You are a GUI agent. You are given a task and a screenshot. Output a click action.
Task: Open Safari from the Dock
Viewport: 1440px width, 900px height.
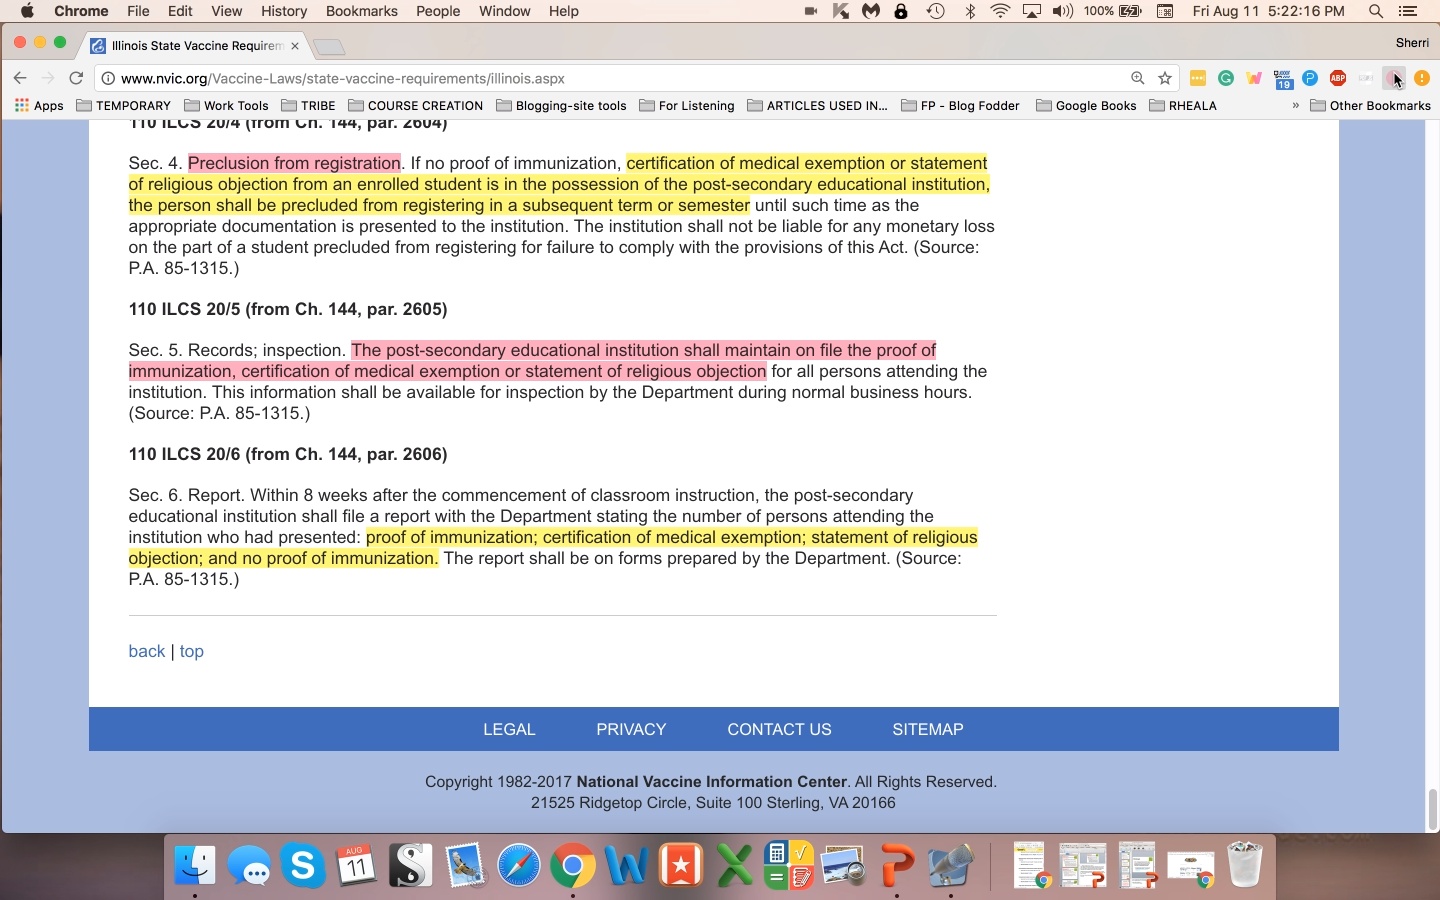519,865
